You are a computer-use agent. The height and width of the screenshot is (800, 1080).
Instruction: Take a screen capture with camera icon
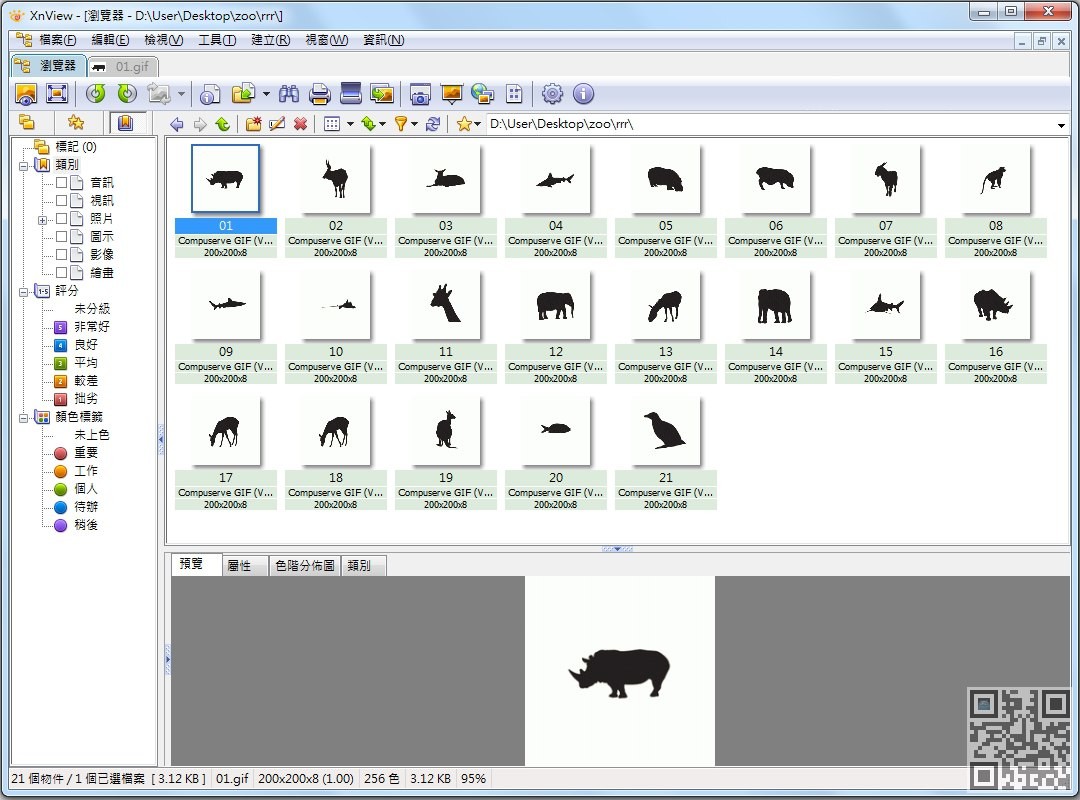419,94
